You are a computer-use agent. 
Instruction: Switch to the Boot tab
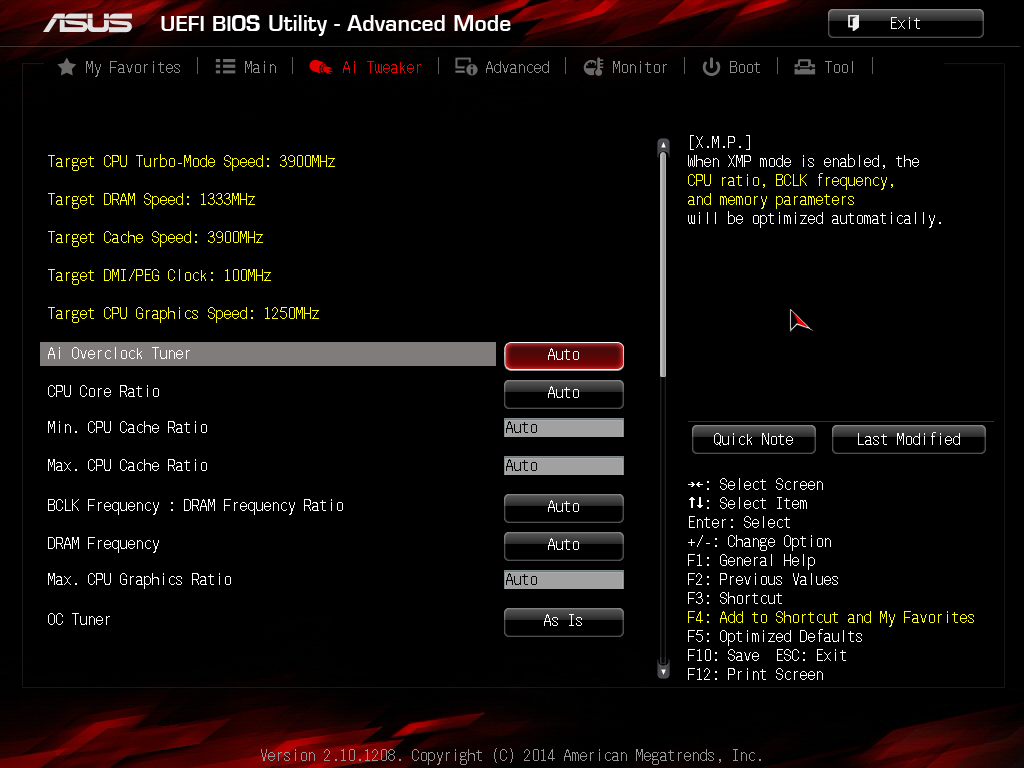coord(744,67)
